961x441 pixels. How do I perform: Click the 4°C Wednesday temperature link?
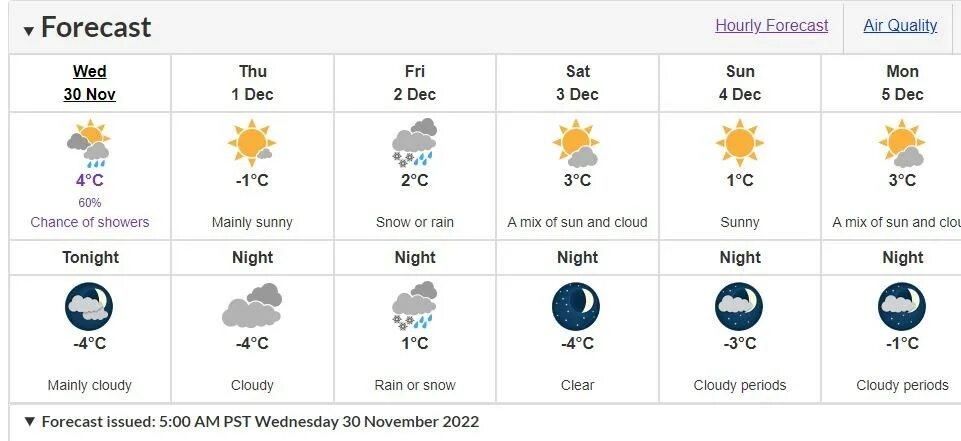[x=89, y=181]
